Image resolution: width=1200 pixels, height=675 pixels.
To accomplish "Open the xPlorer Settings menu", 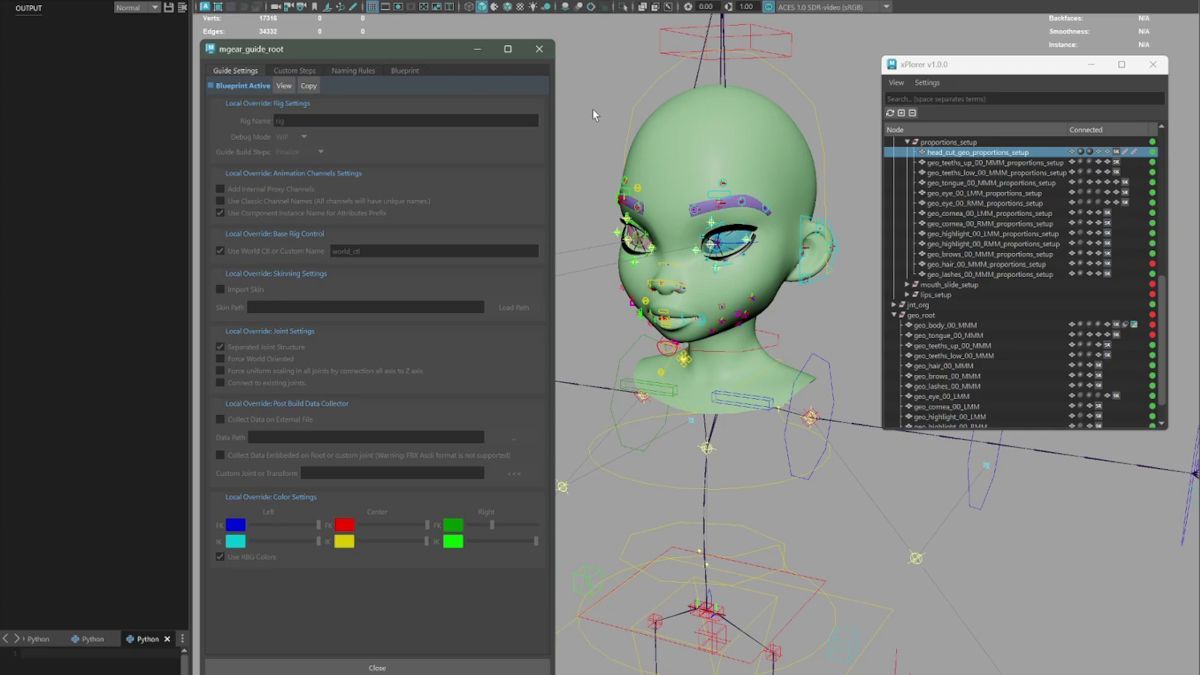I will [x=927, y=83].
